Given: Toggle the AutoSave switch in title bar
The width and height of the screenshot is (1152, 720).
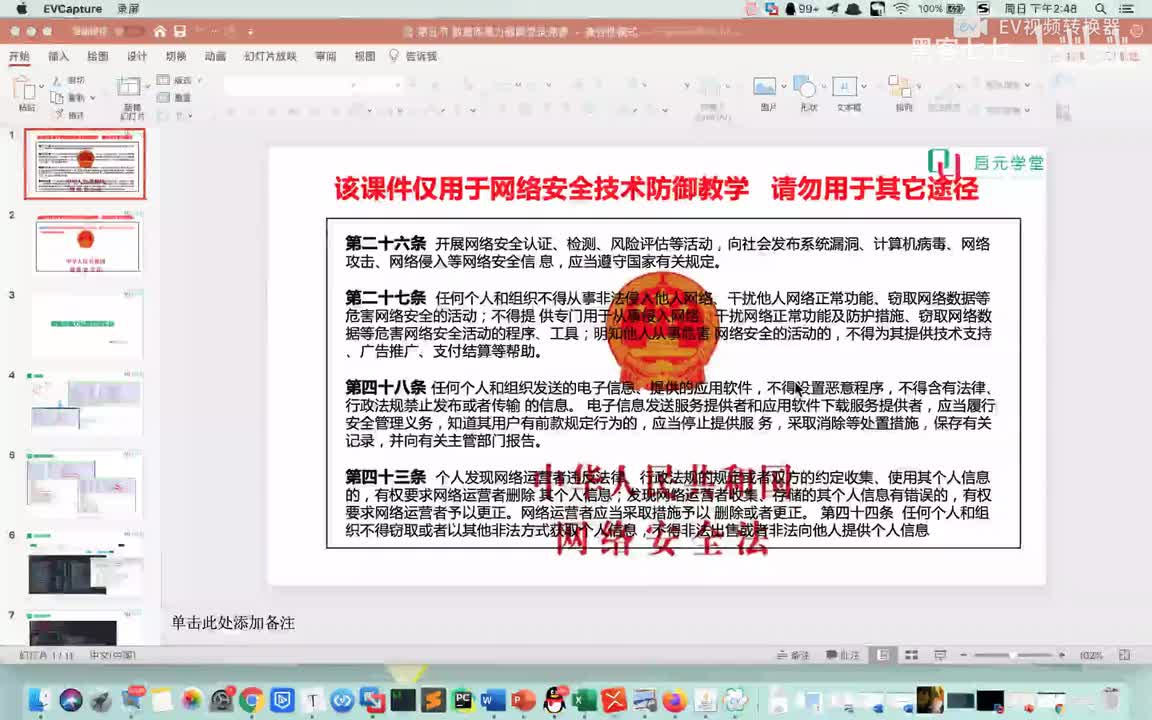Looking at the screenshot, I should 129,32.
